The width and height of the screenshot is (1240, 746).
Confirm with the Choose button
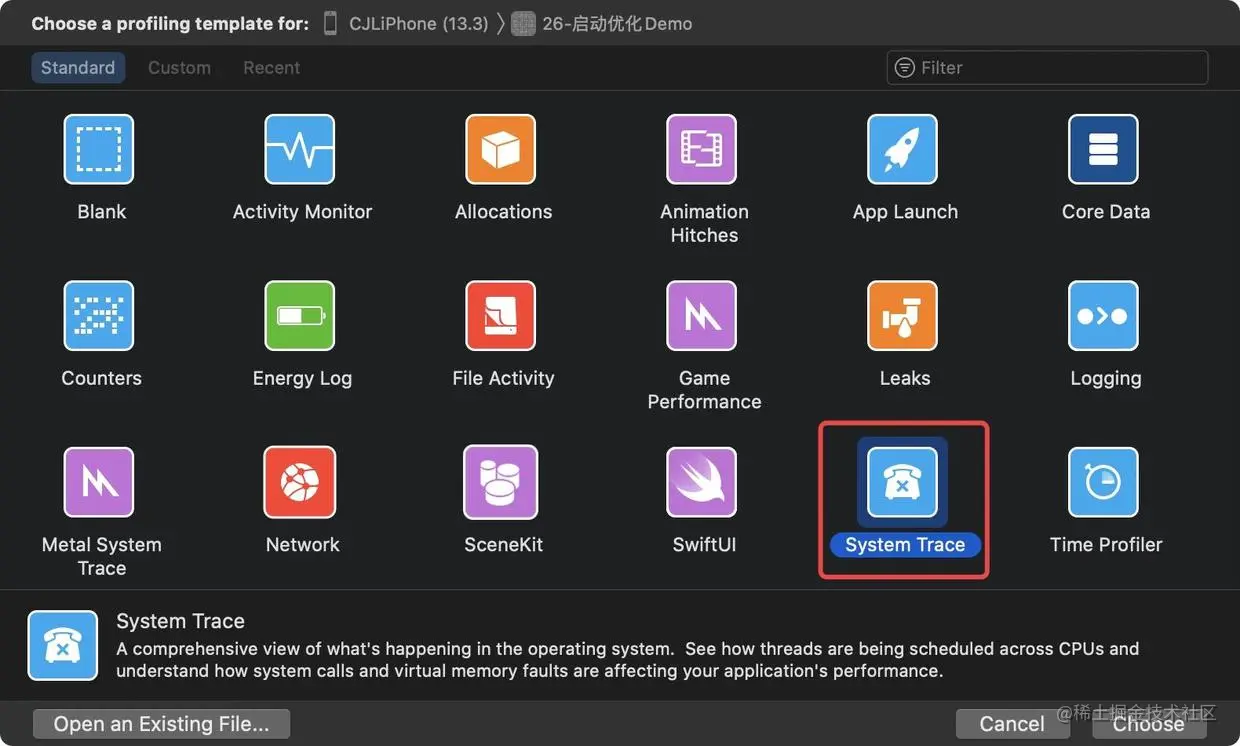pos(1148,724)
